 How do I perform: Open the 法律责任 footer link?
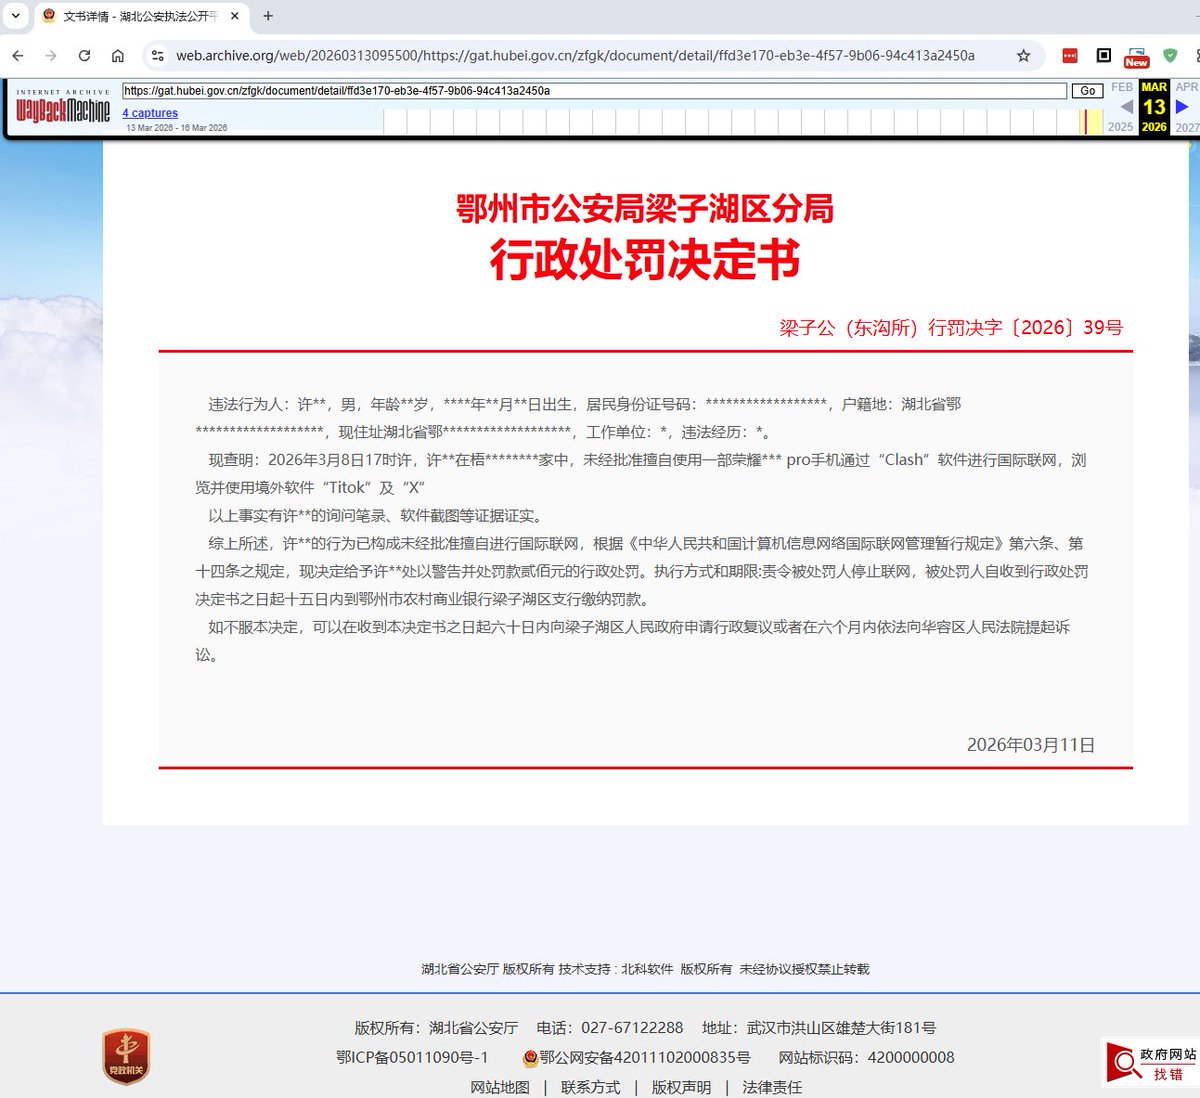pyautogui.click(x=772, y=1087)
